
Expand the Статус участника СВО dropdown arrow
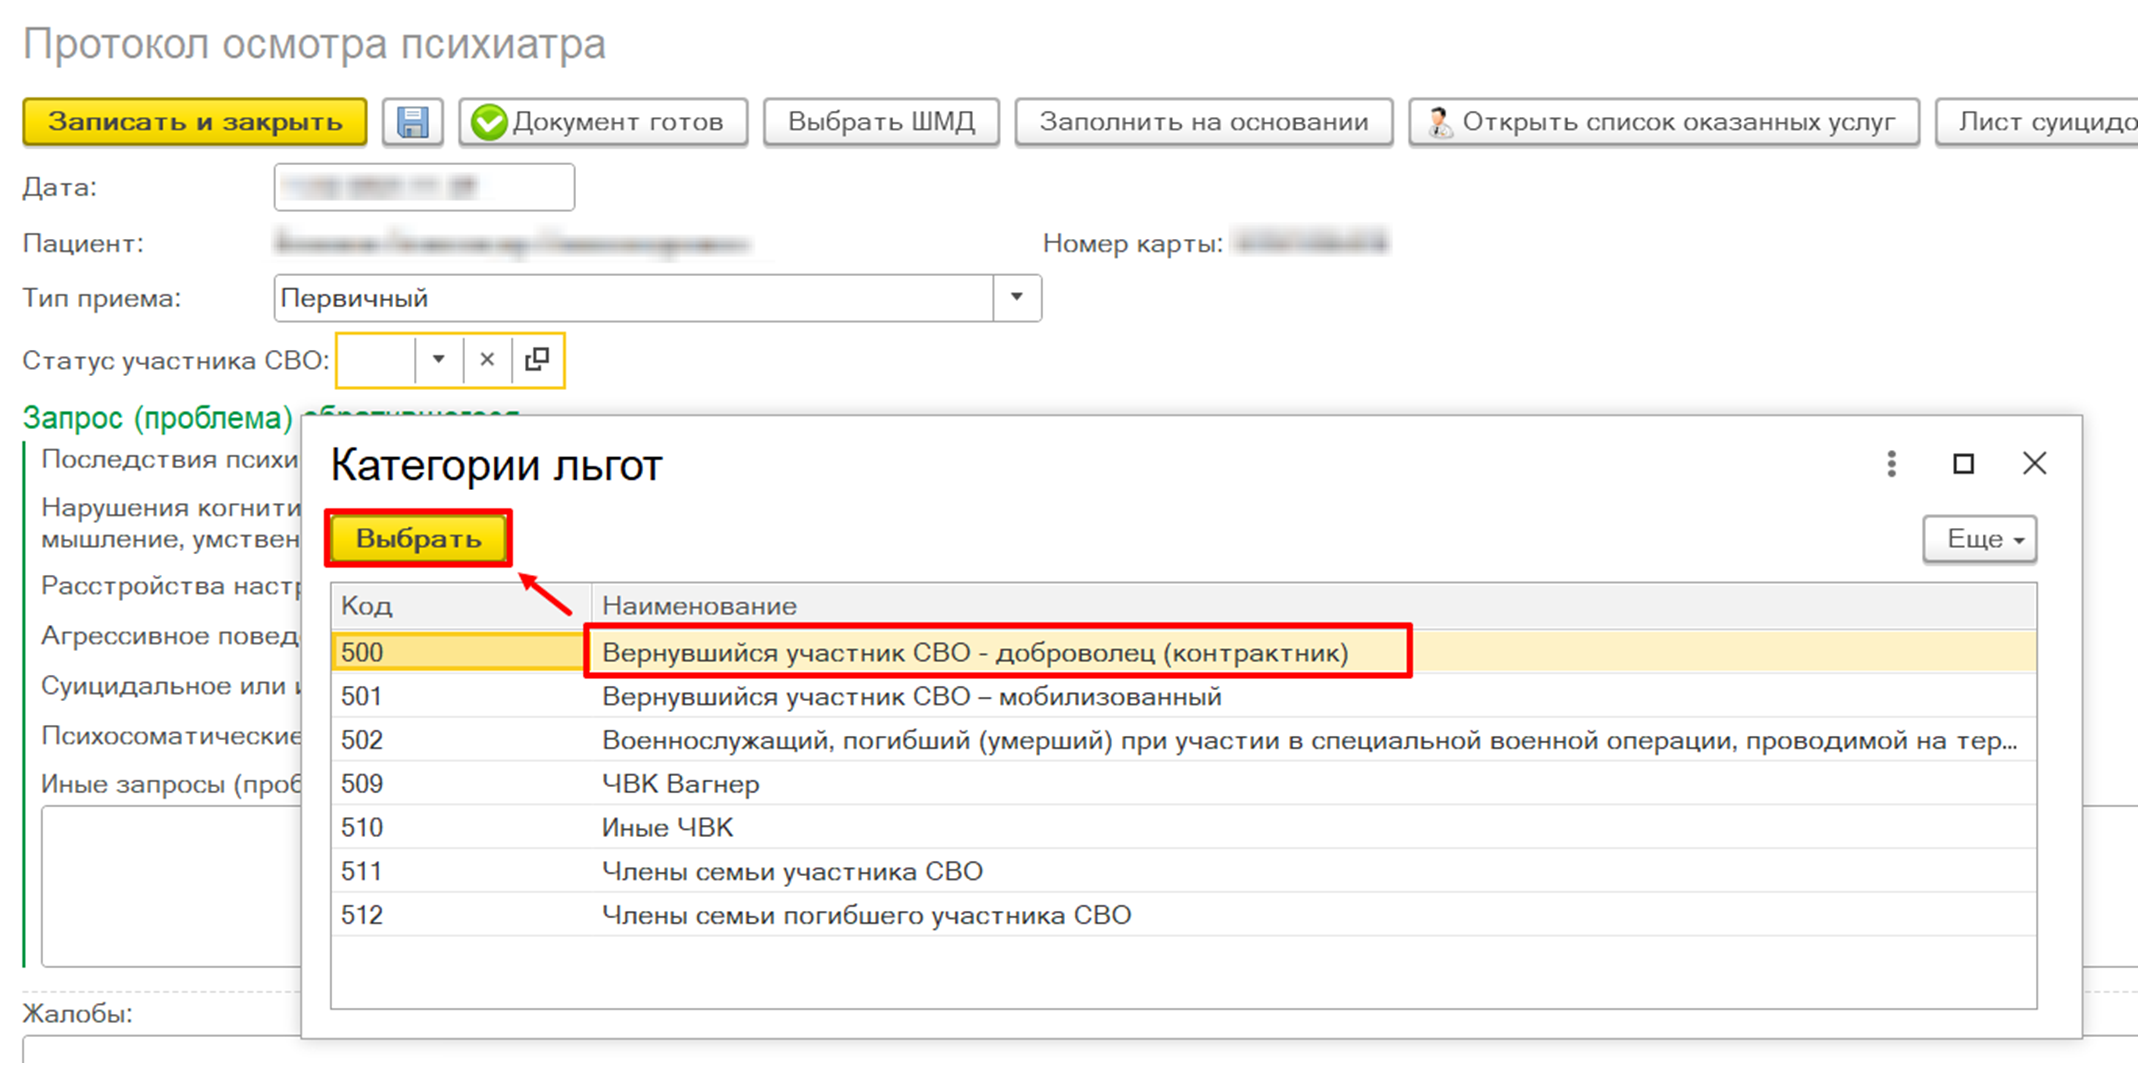point(438,359)
